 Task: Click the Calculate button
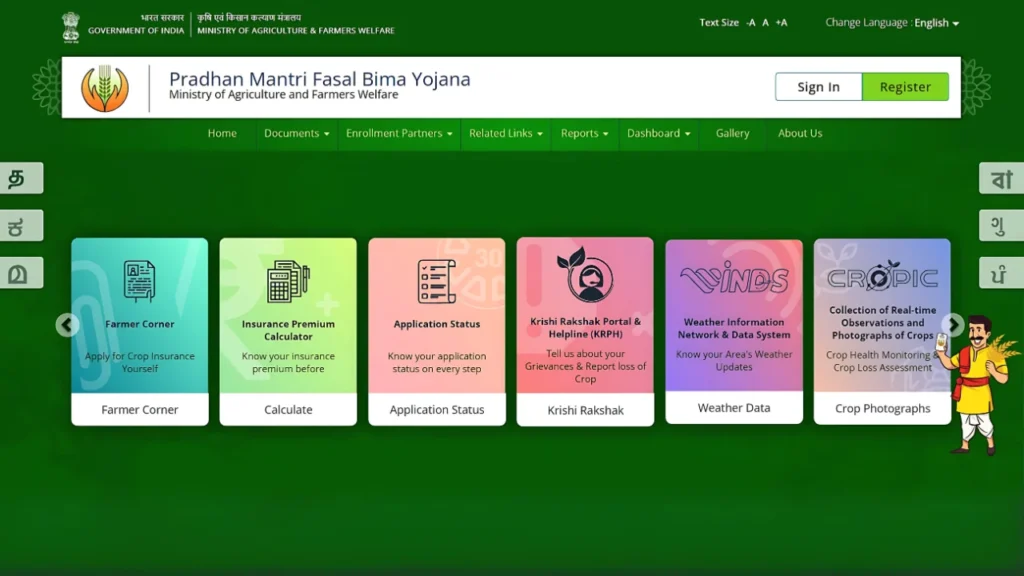(x=288, y=409)
